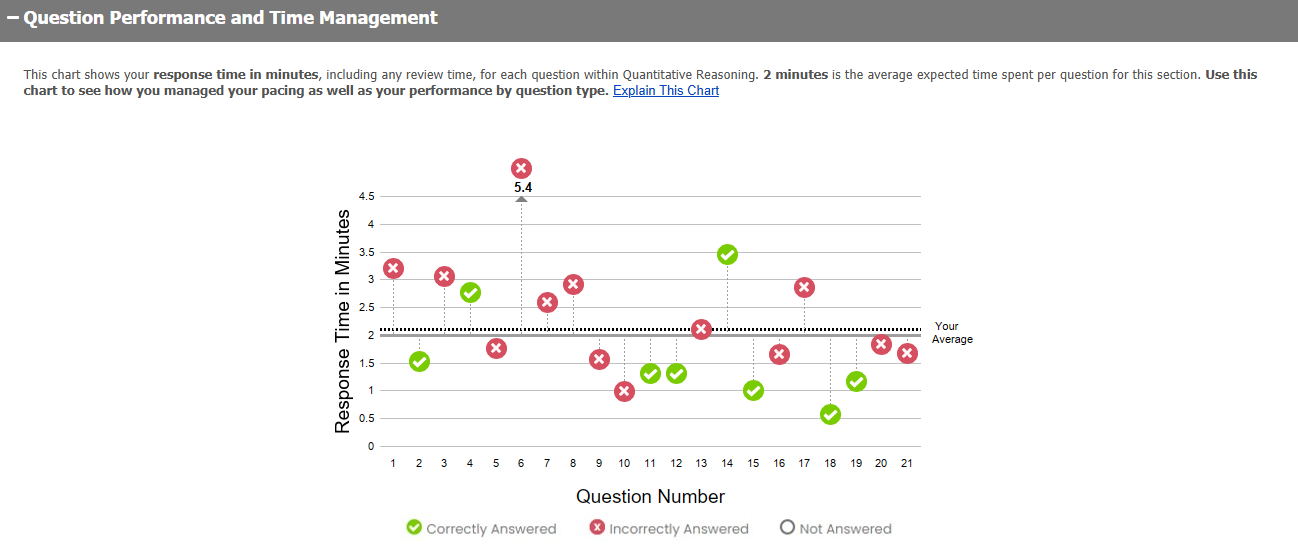The width and height of the screenshot is (1298, 554).
Task: Click the Your Average line label
Action: tap(948, 333)
